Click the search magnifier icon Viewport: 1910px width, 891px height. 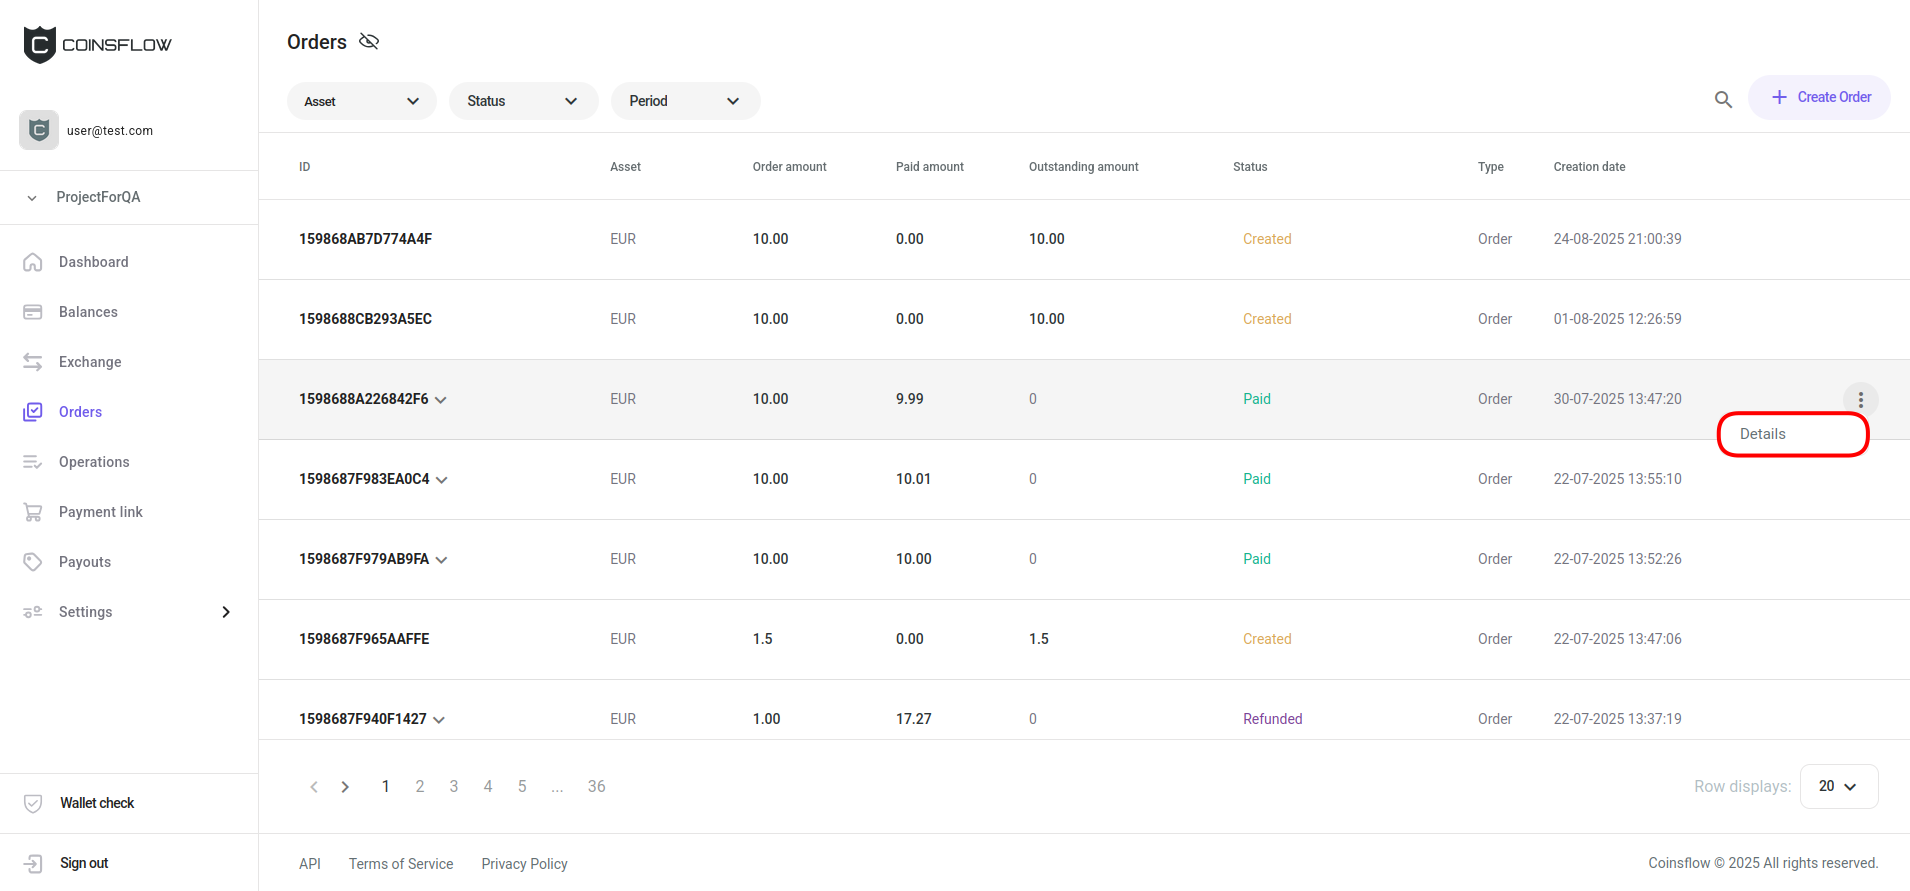1723,100
